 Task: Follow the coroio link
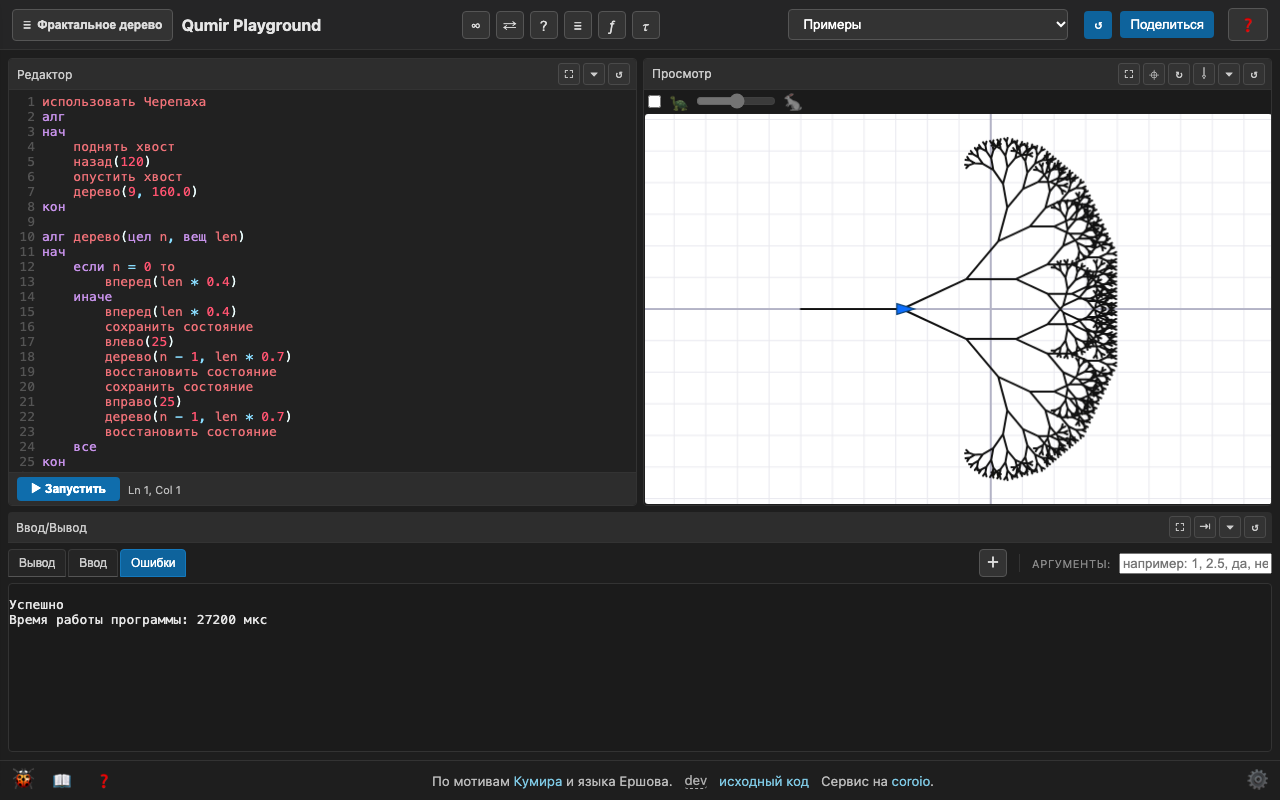(910, 781)
